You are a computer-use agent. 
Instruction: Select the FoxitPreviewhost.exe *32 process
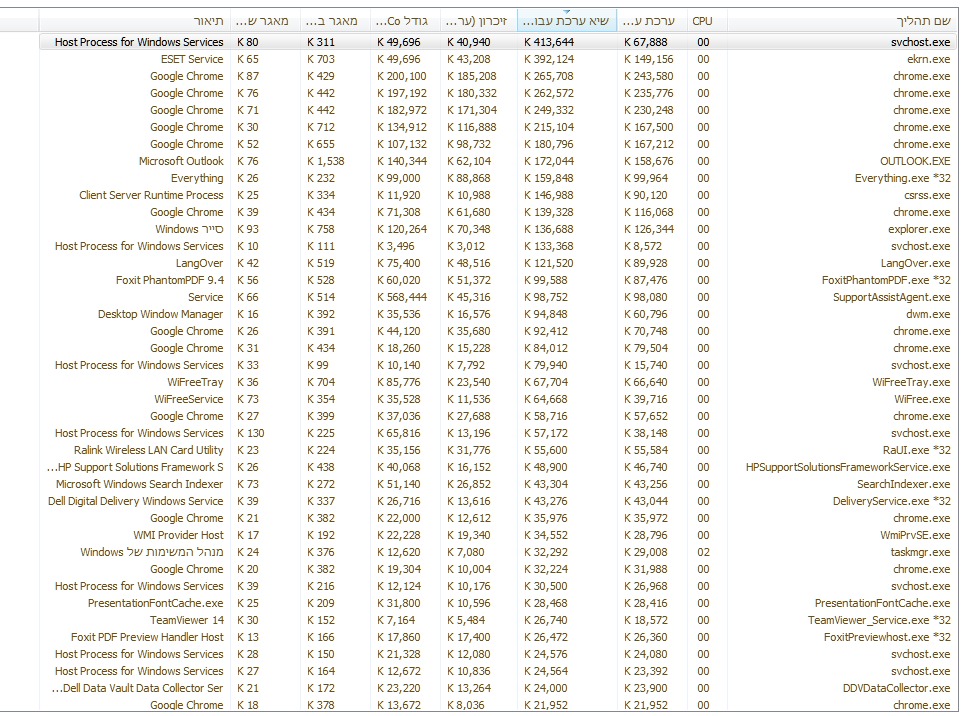click(887, 637)
